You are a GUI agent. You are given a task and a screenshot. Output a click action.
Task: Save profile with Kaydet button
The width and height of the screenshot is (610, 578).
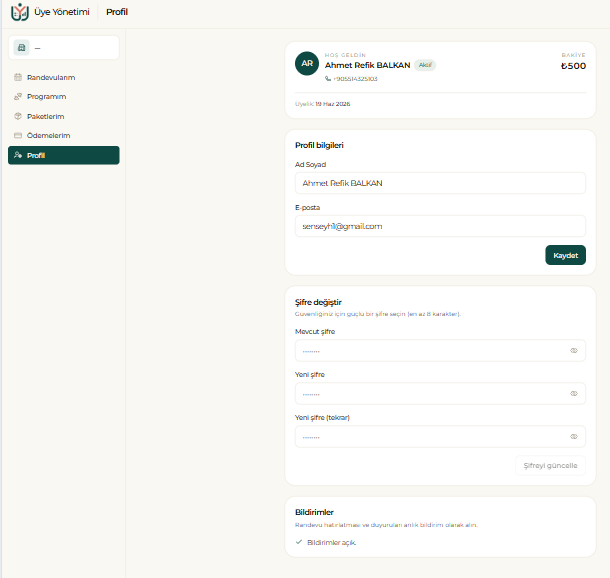pyautogui.click(x=565, y=255)
